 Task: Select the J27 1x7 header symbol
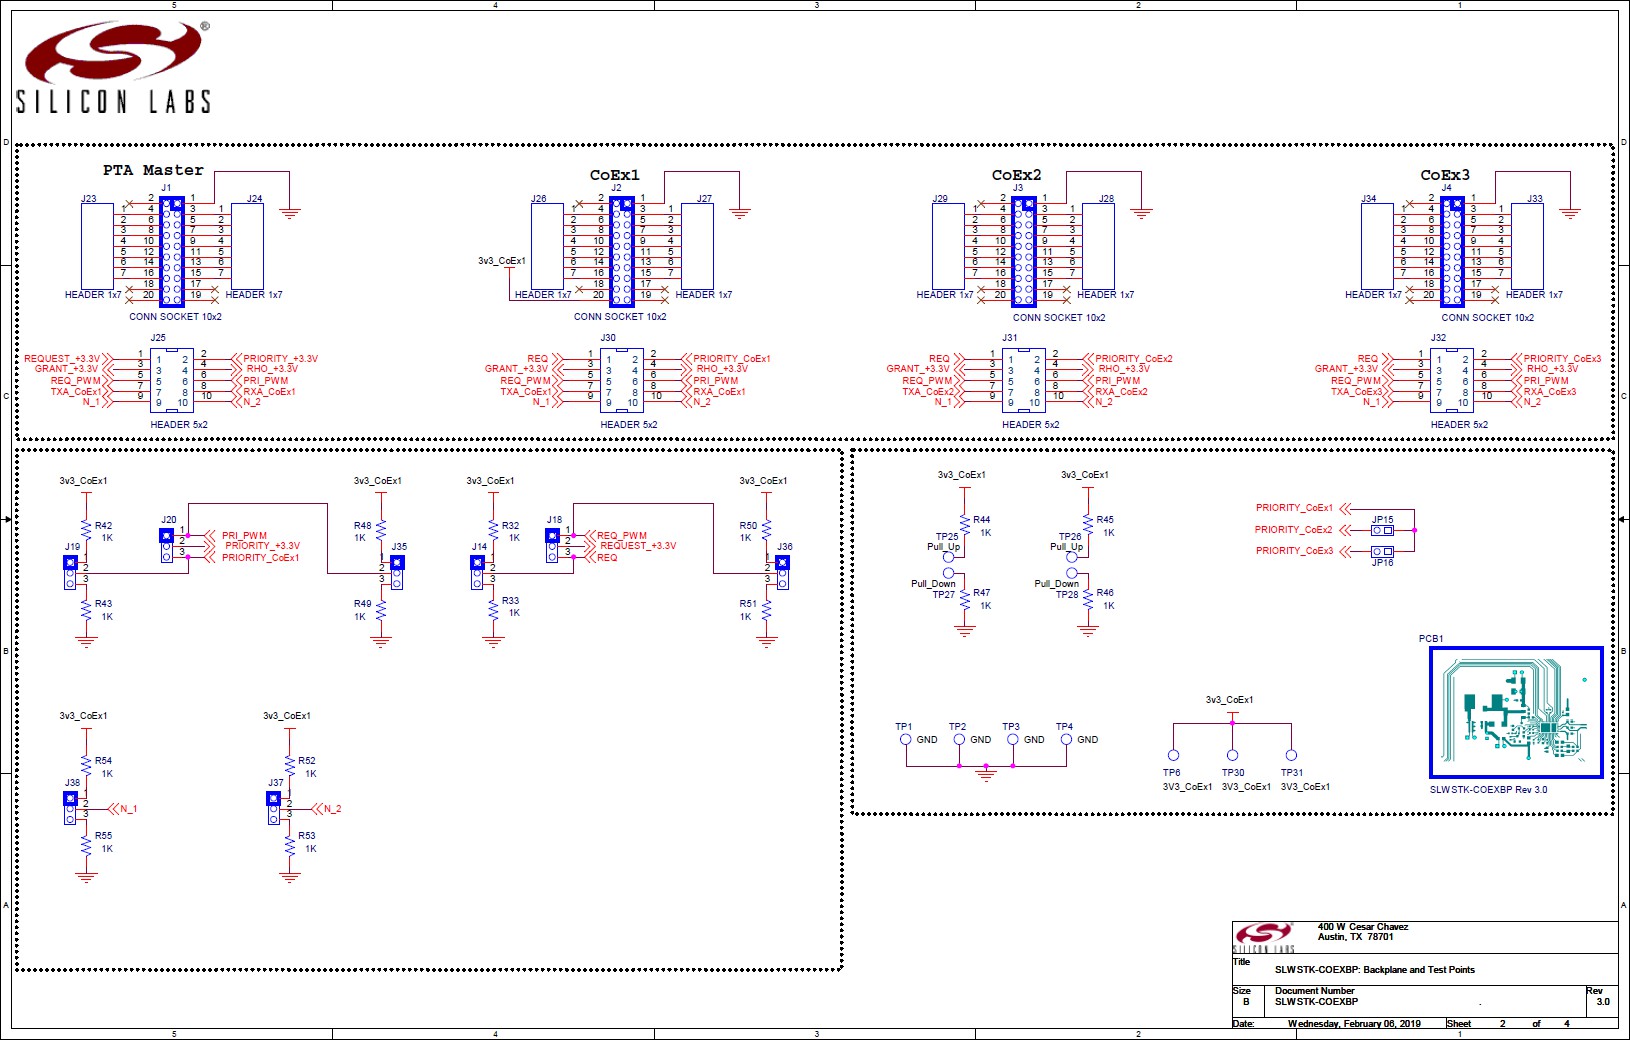tap(697, 246)
